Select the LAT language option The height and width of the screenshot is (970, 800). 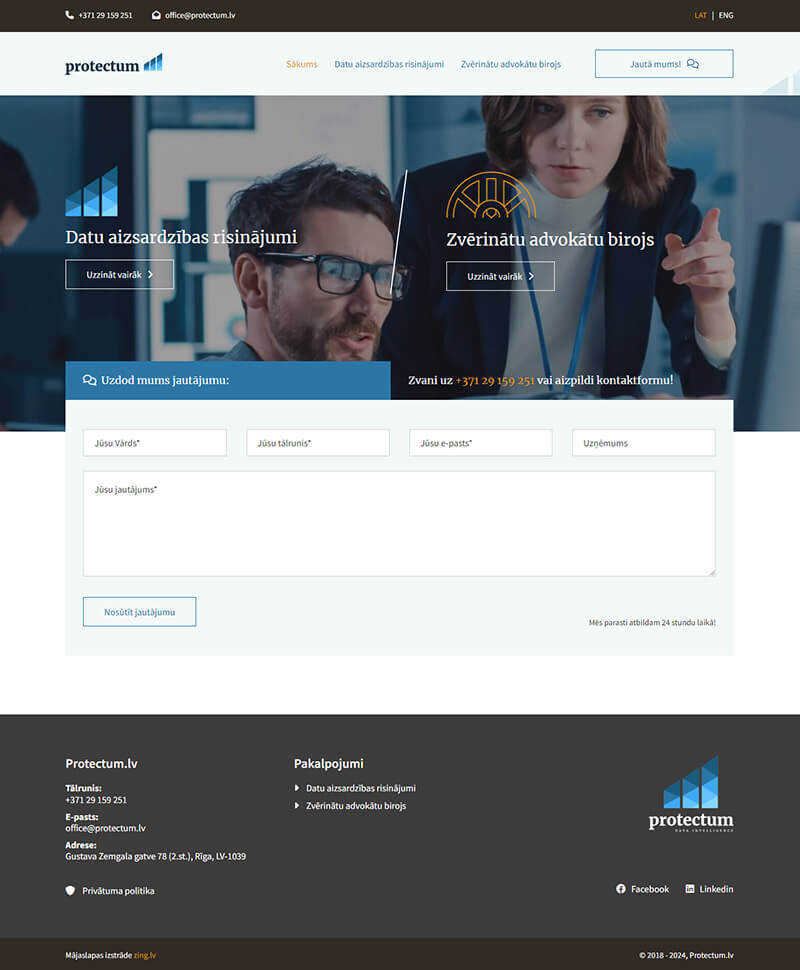tap(700, 15)
